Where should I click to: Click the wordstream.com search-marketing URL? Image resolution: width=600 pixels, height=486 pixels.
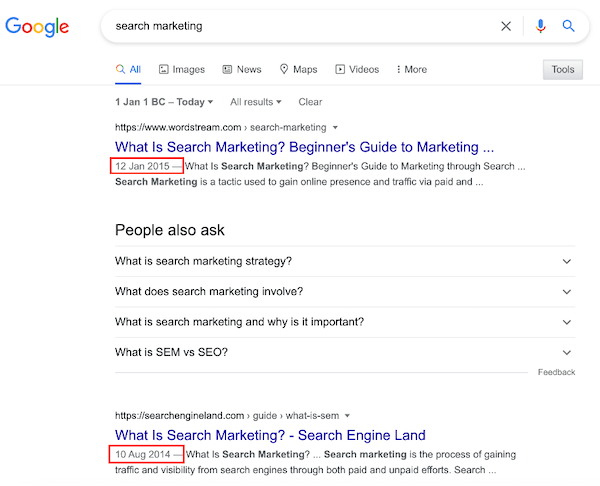pyautogui.click(x=221, y=127)
